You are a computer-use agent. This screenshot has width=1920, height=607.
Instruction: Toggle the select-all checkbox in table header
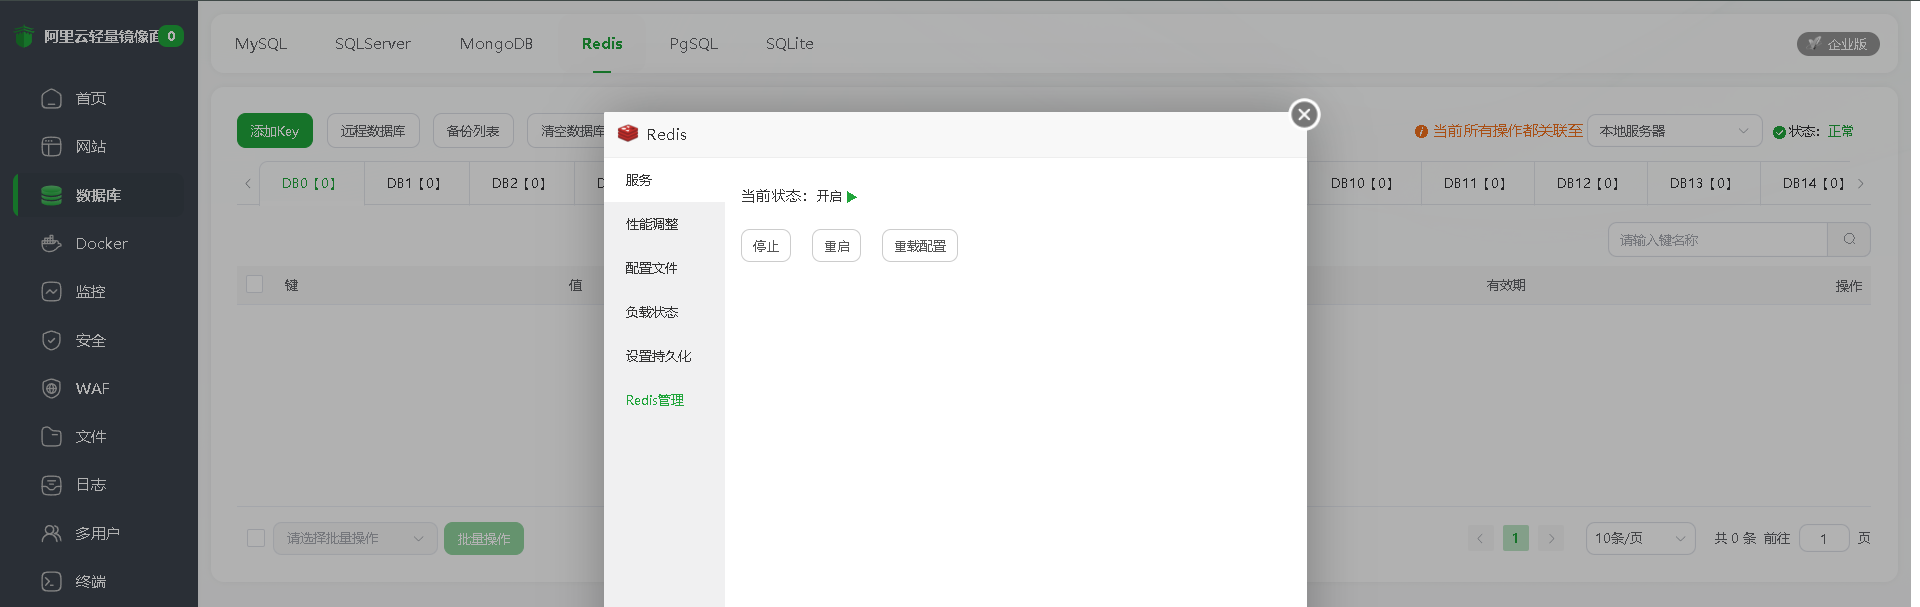pyautogui.click(x=255, y=284)
